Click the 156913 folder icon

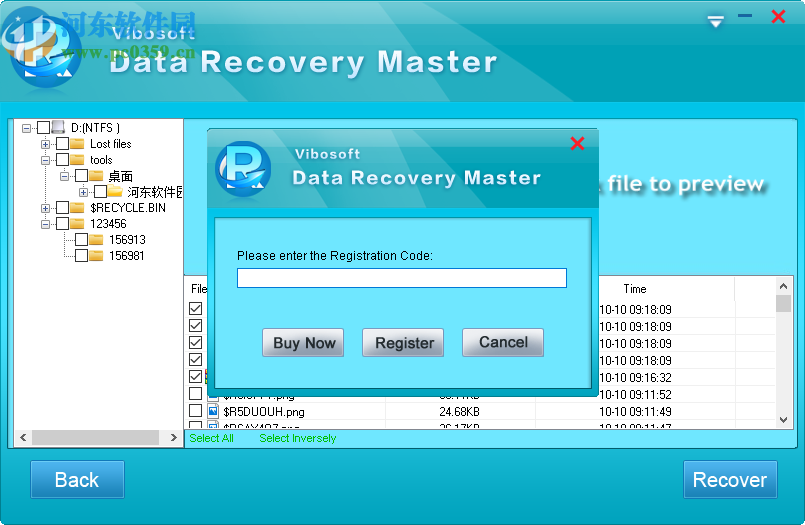[96, 239]
